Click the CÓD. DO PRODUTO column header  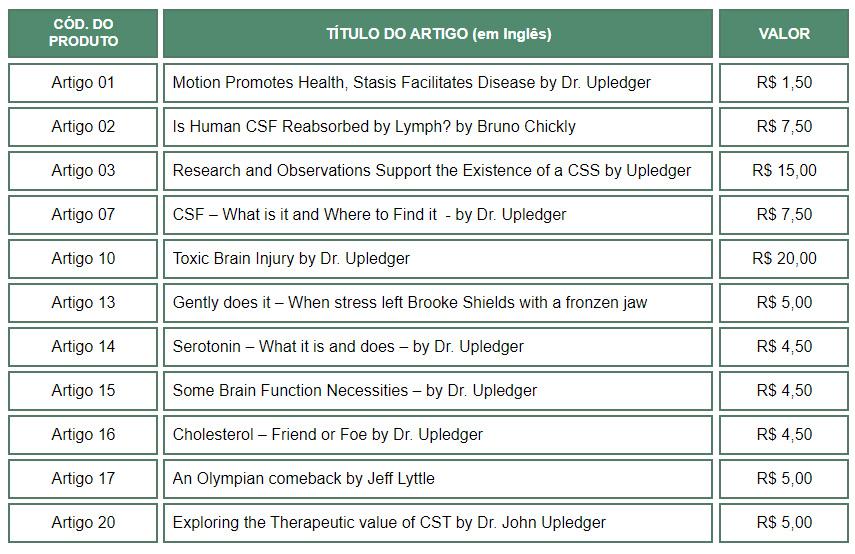tap(83, 33)
